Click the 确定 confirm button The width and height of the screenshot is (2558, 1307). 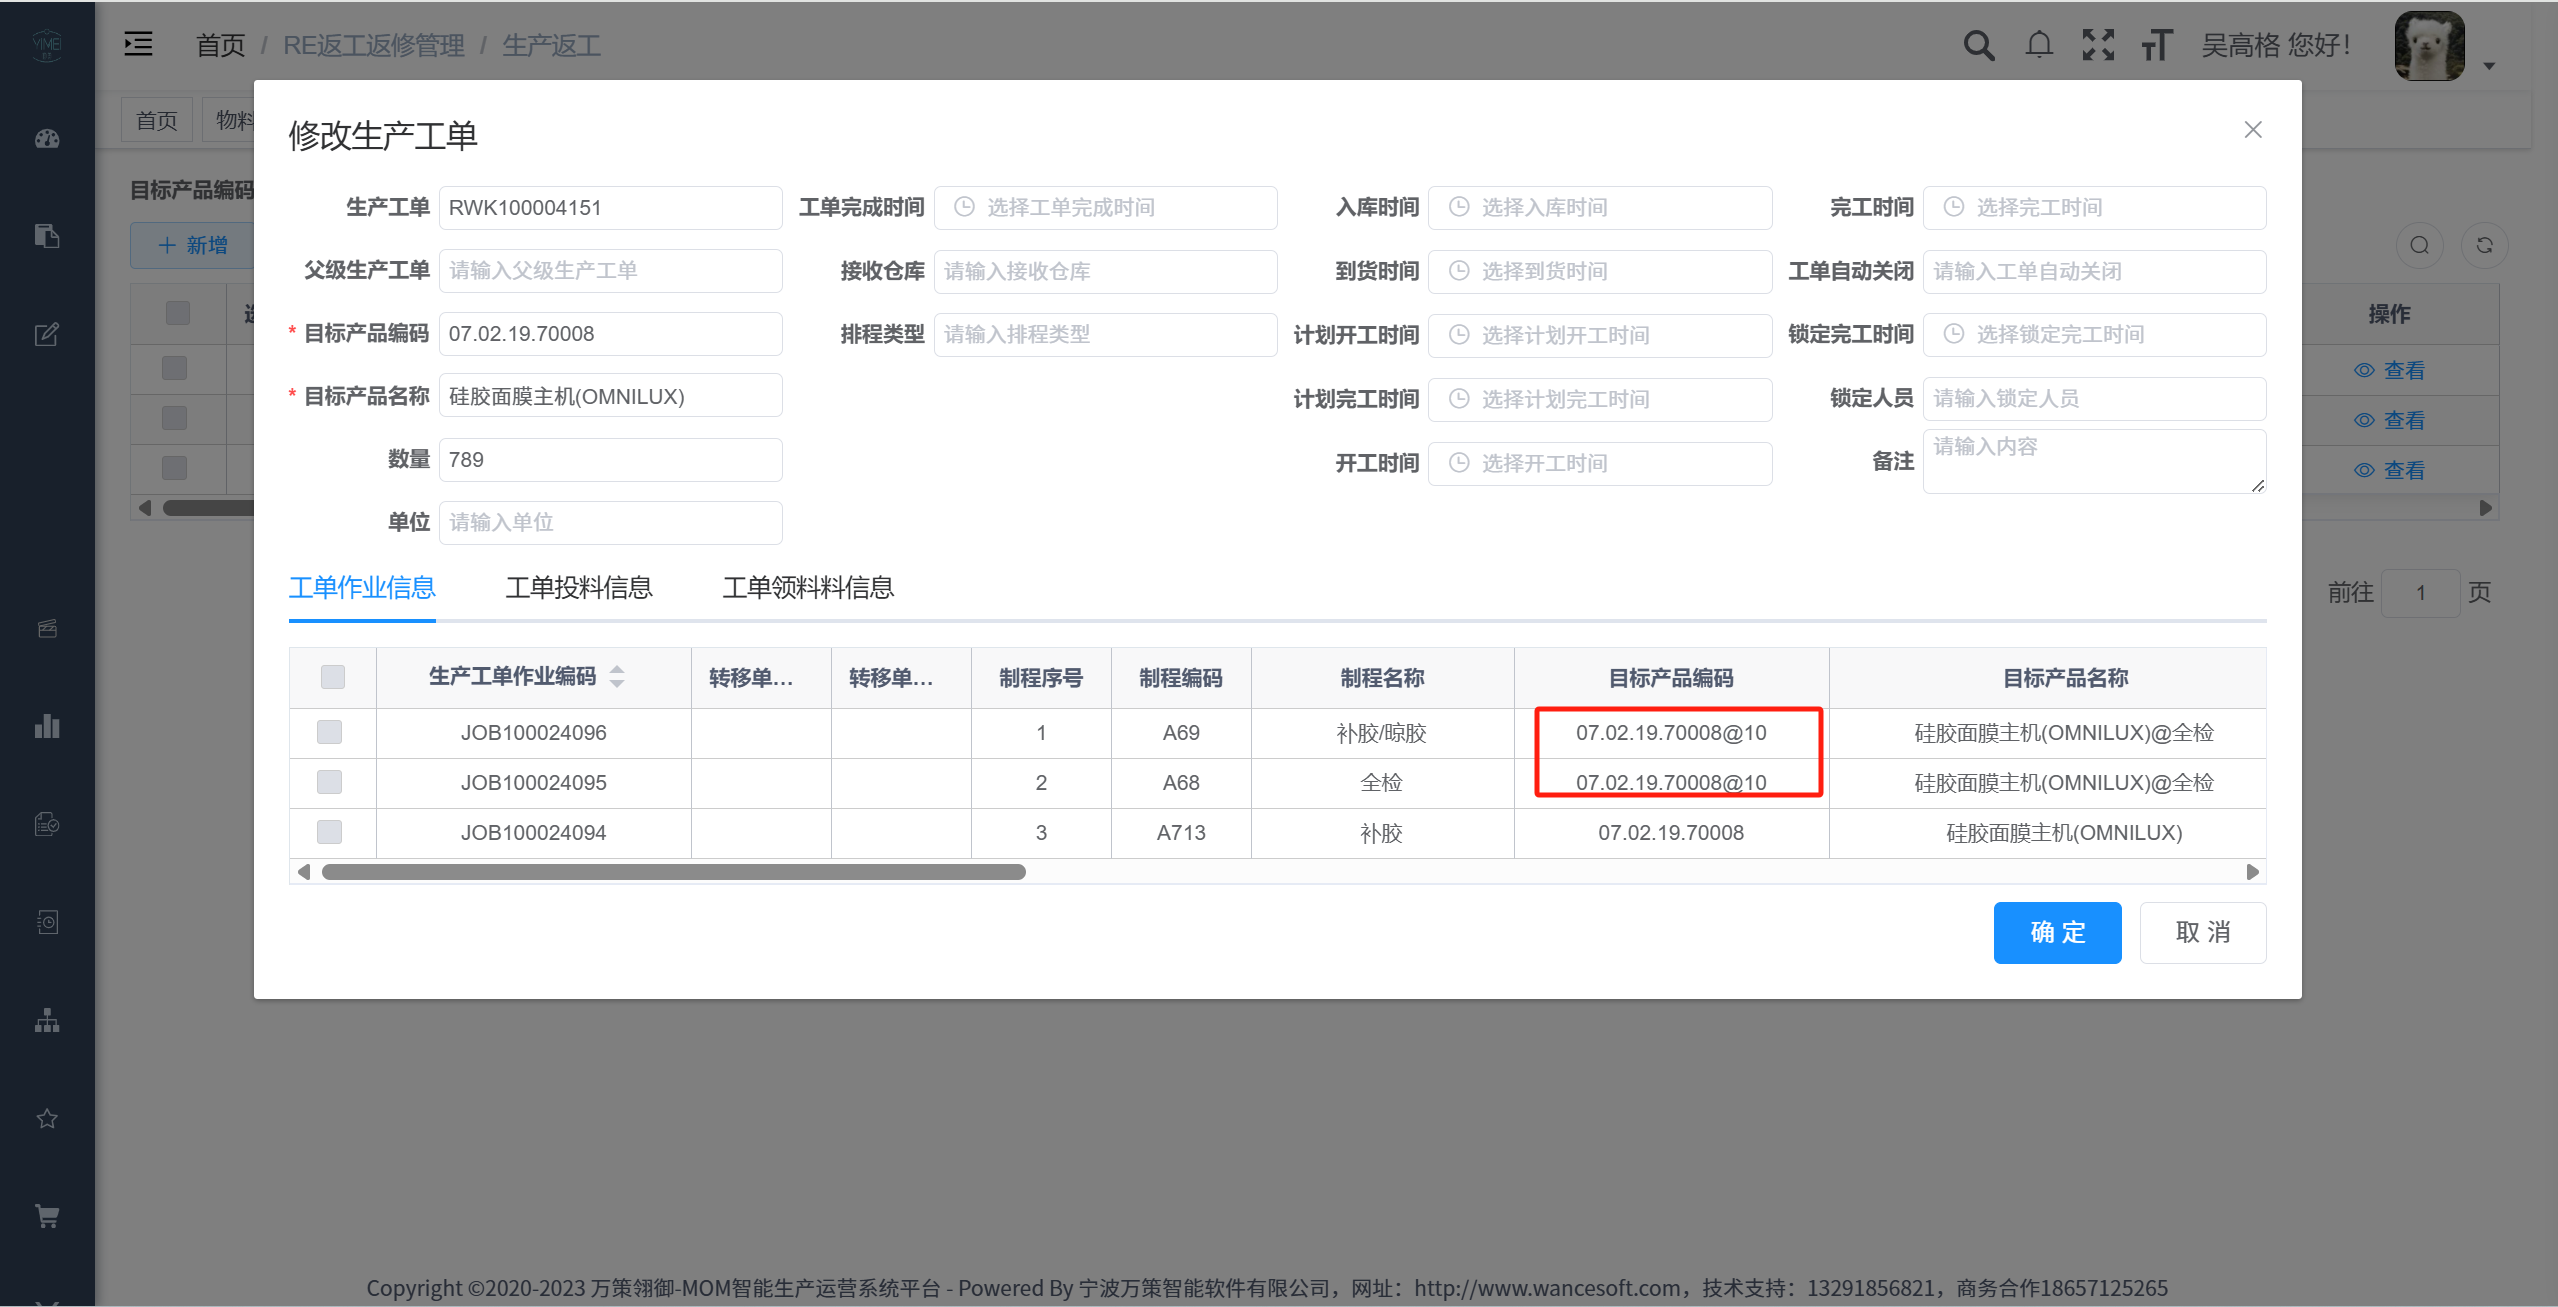point(2057,932)
